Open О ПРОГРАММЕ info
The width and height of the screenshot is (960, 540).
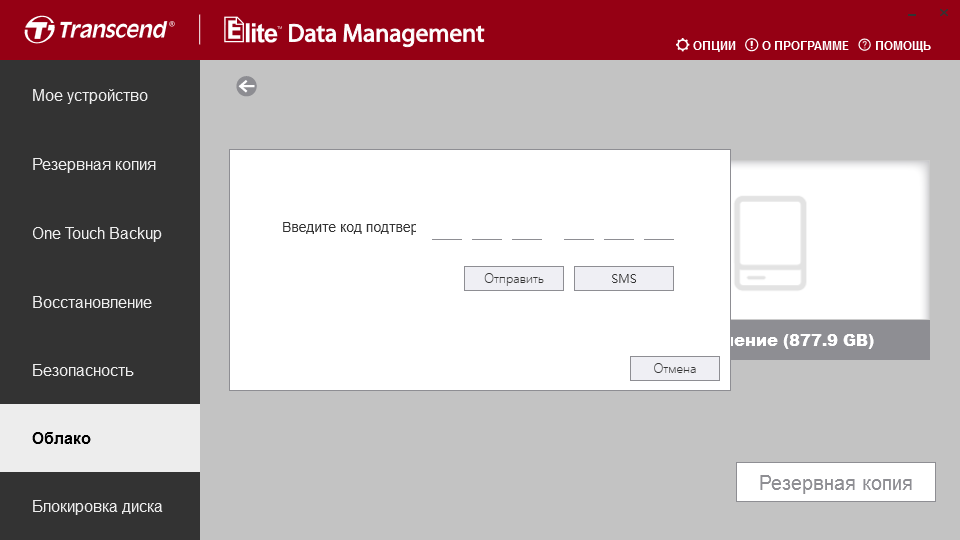(x=797, y=45)
